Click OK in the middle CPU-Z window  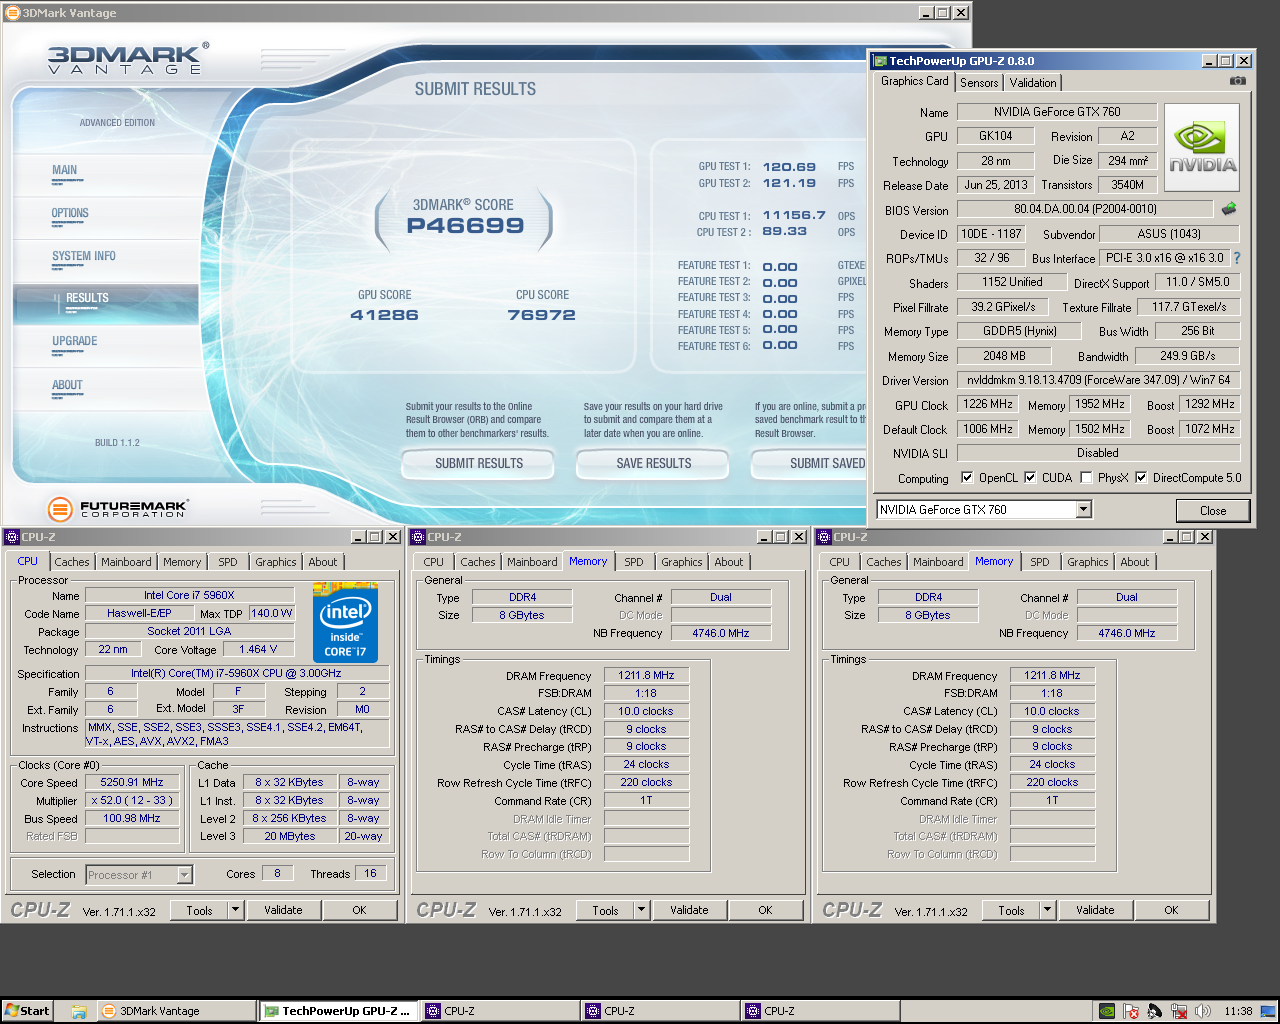coord(765,910)
